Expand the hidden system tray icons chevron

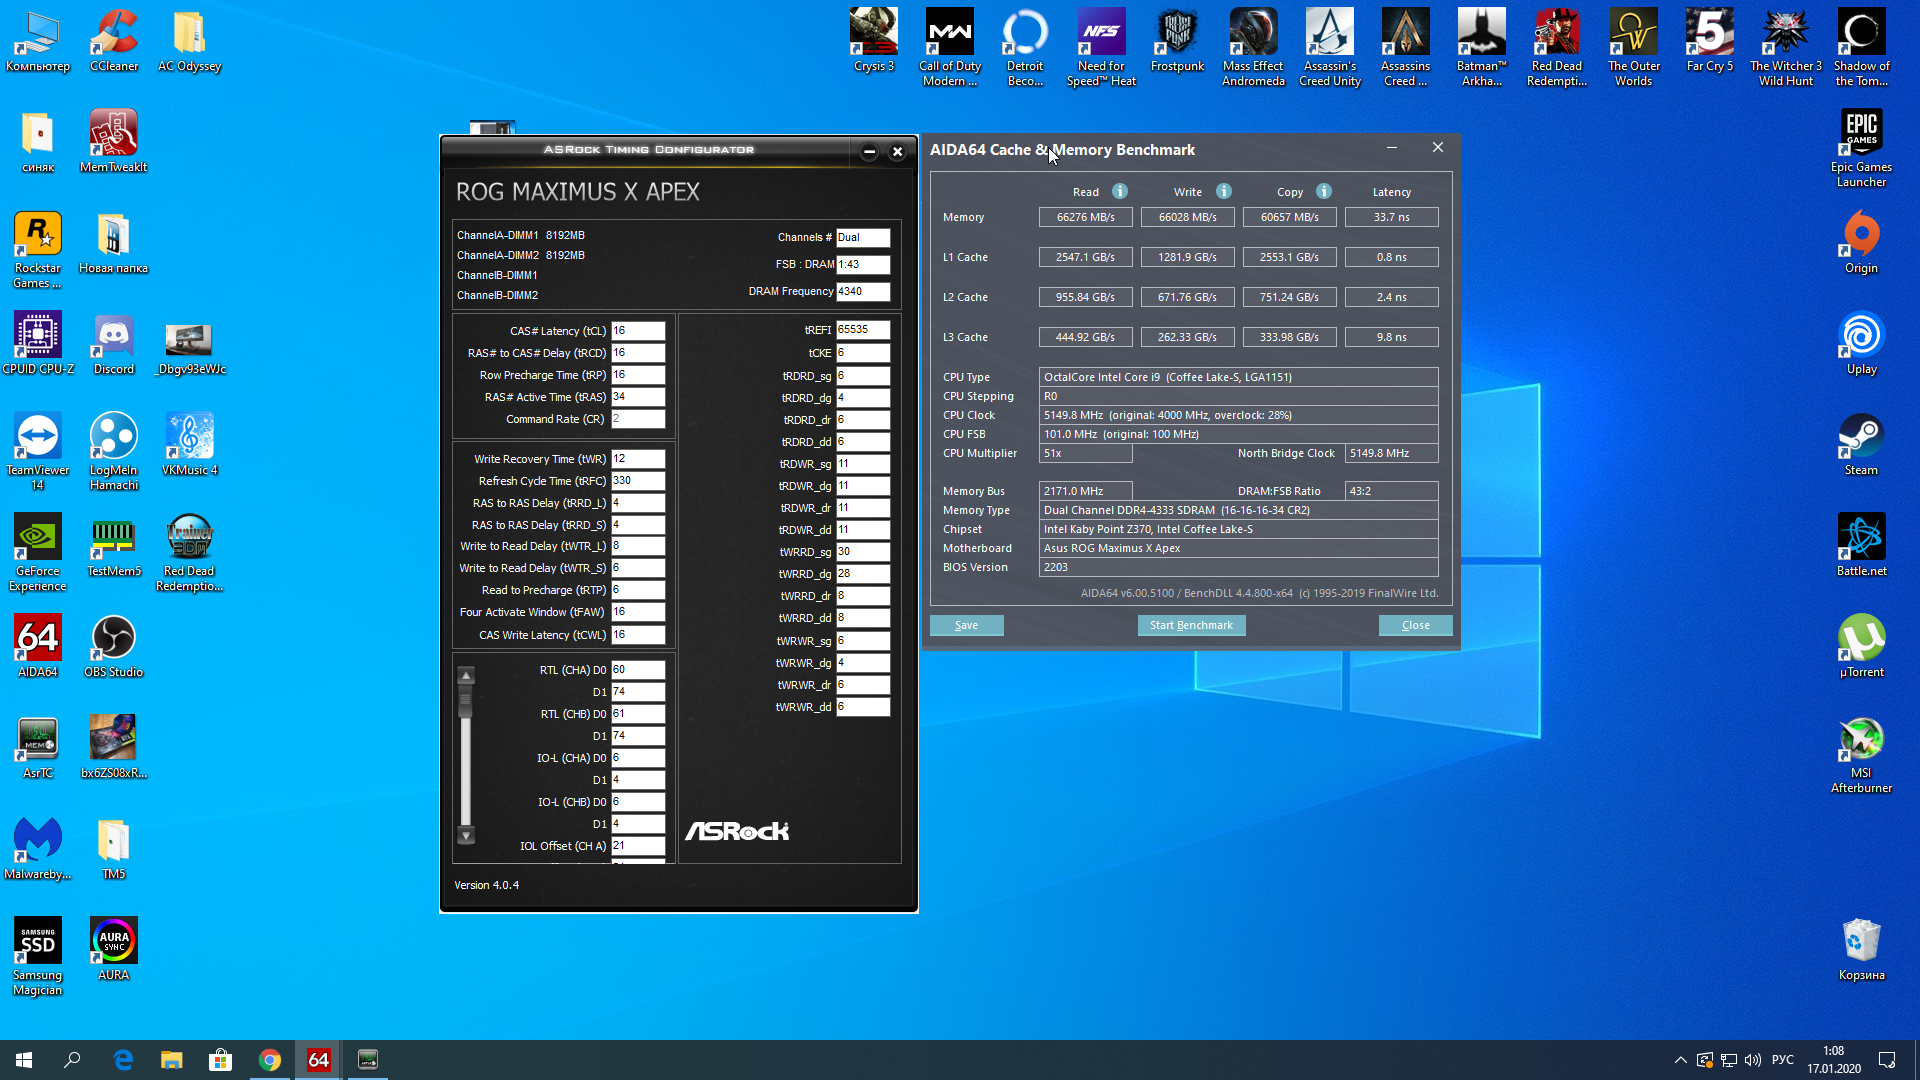[x=1681, y=1060]
